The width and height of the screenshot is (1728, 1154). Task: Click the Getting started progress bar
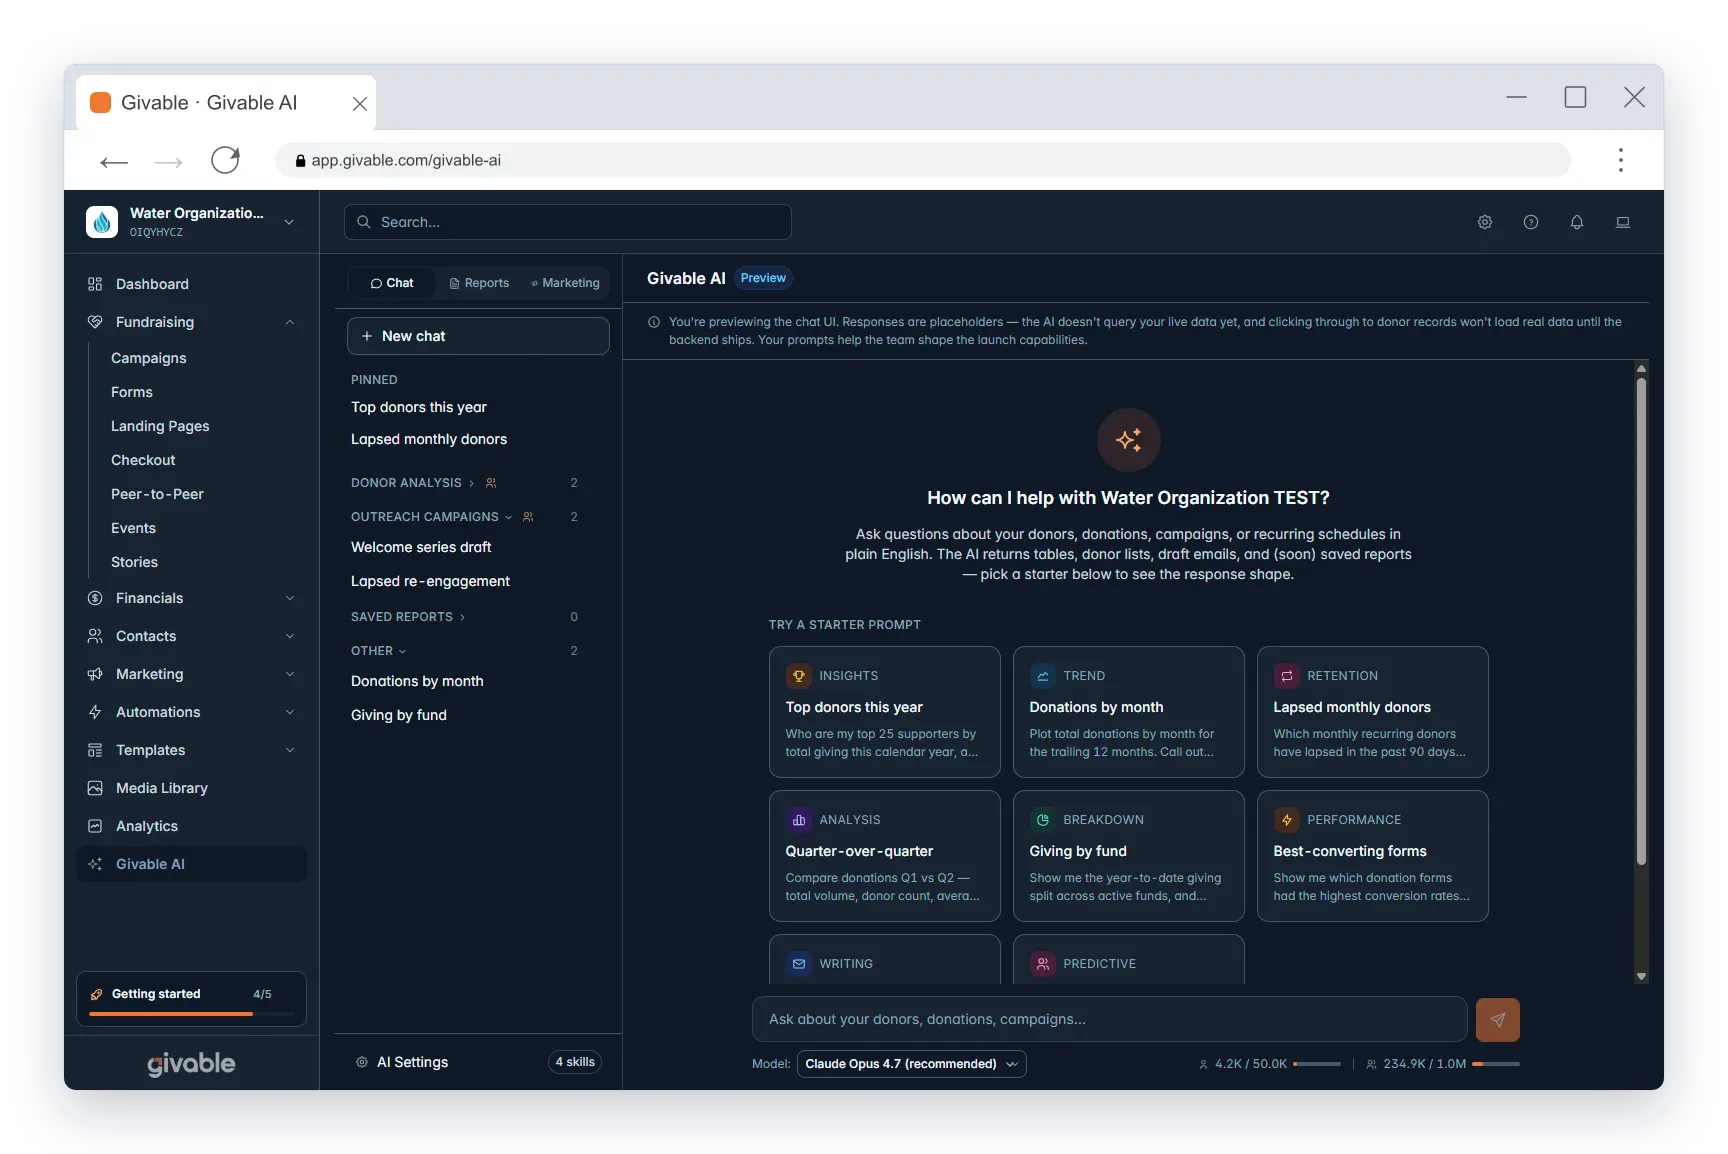191,1014
